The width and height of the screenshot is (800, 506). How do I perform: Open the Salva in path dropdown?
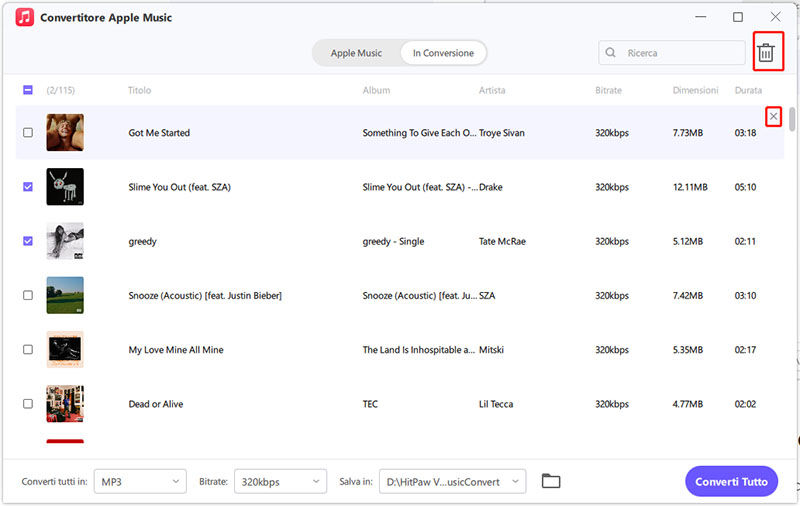coord(453,482)
